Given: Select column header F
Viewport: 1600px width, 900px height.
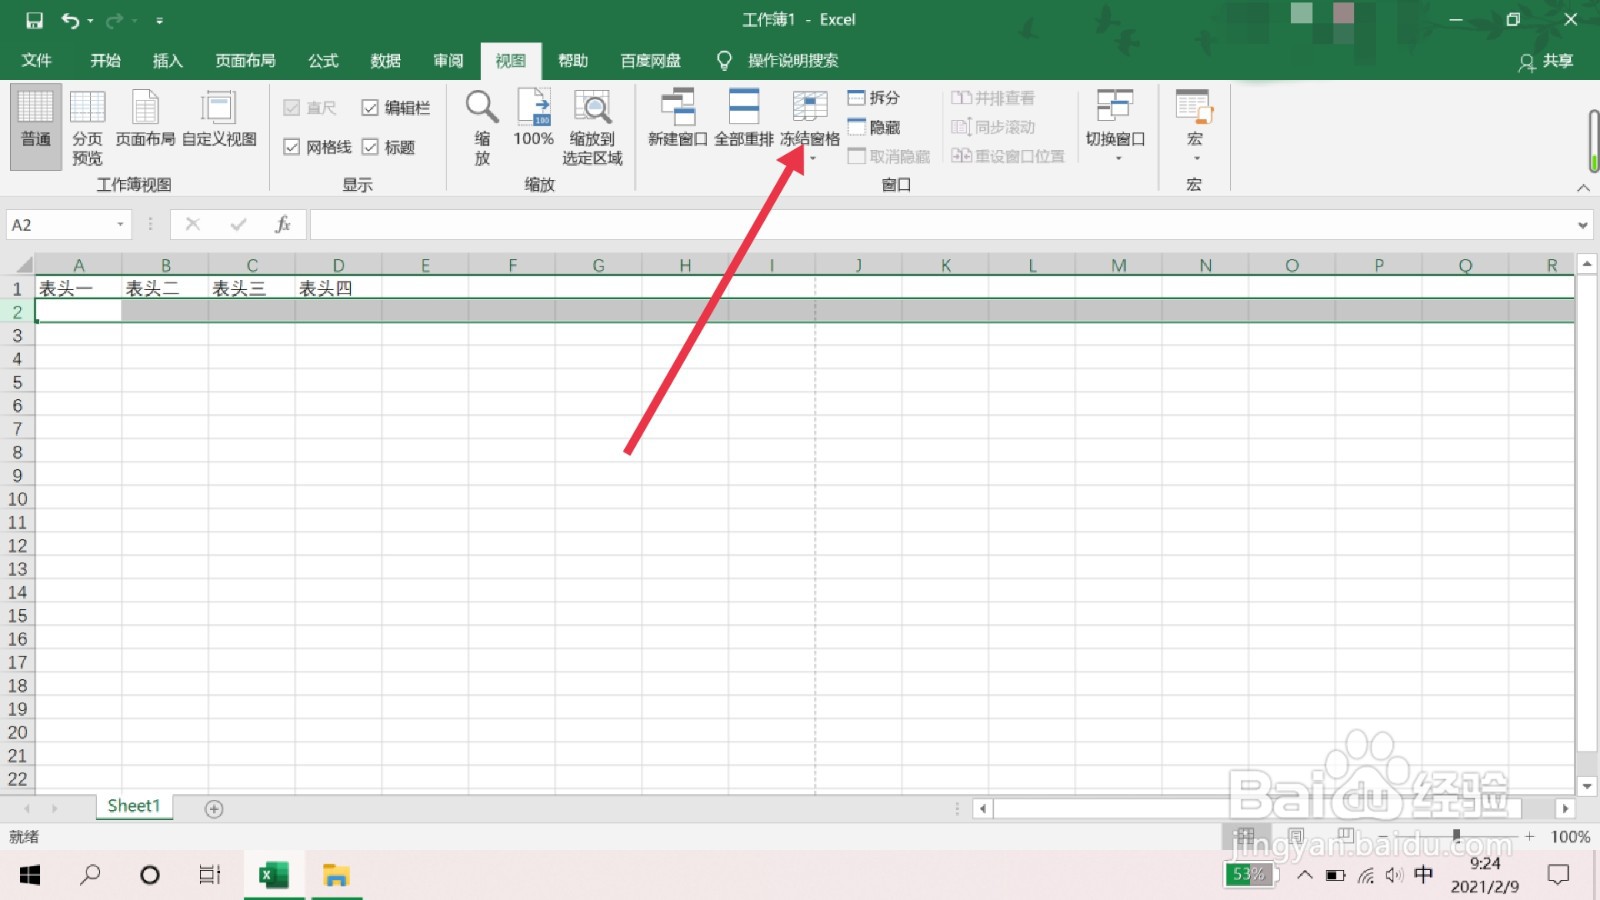Looking at the screenshot, I should [x=512, y=265].
